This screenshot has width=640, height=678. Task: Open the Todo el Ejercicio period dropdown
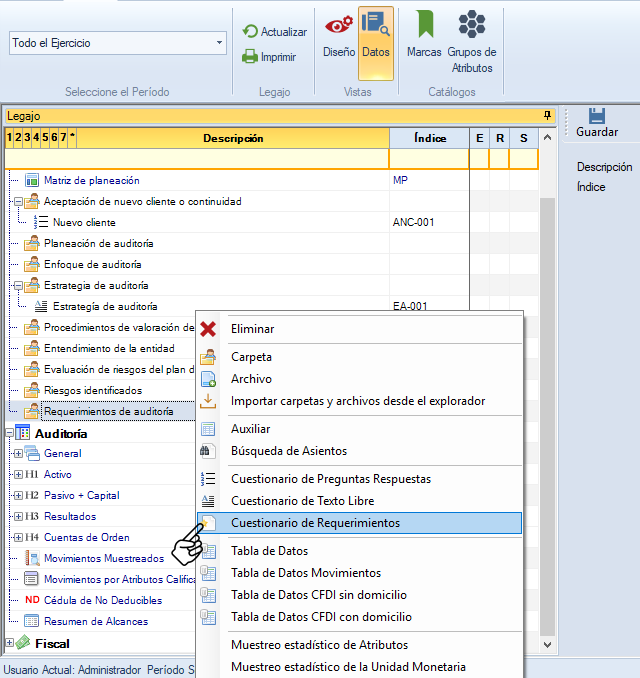[x=218, y=44]
